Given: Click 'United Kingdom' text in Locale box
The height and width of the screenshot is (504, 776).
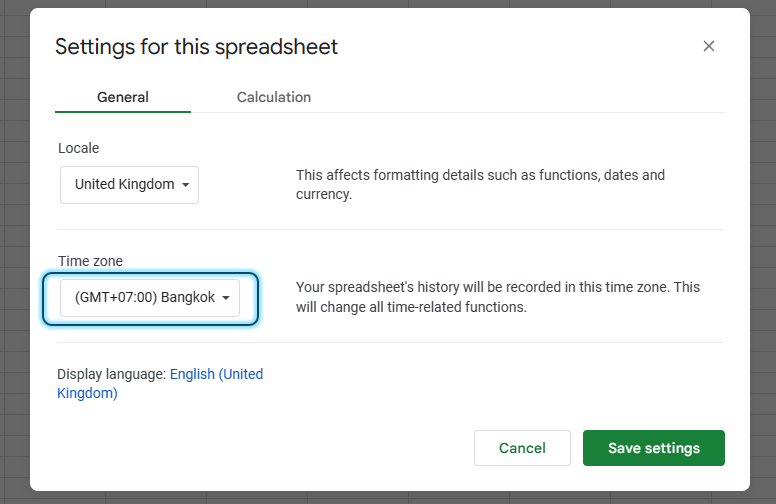Looking at the screenshot, I should pyautogui.click(x=124, y=185).
